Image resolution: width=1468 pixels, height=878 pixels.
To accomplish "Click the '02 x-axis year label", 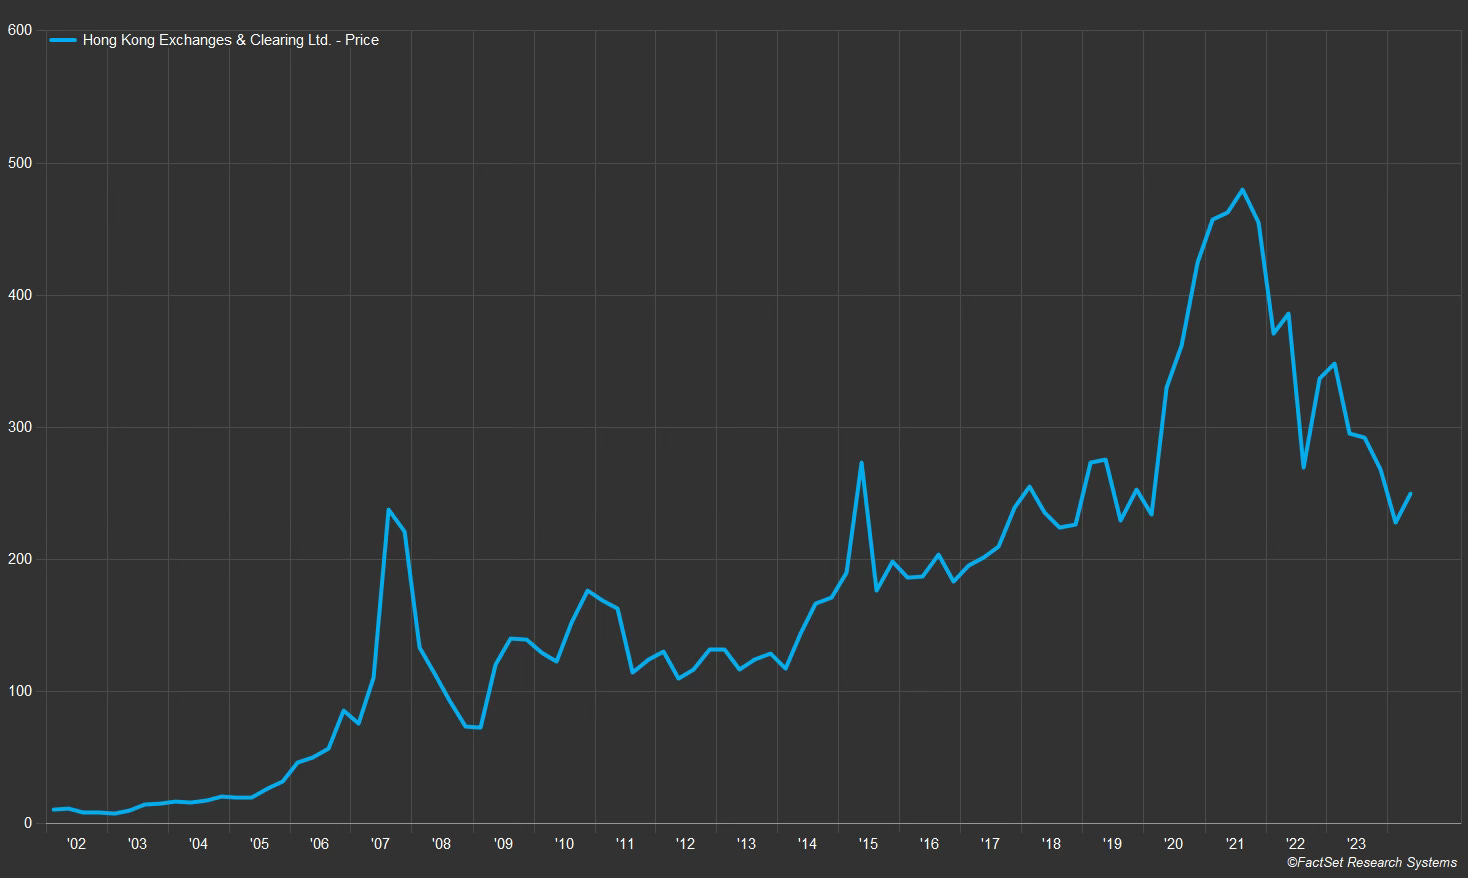I will click(x=76, y=844).
